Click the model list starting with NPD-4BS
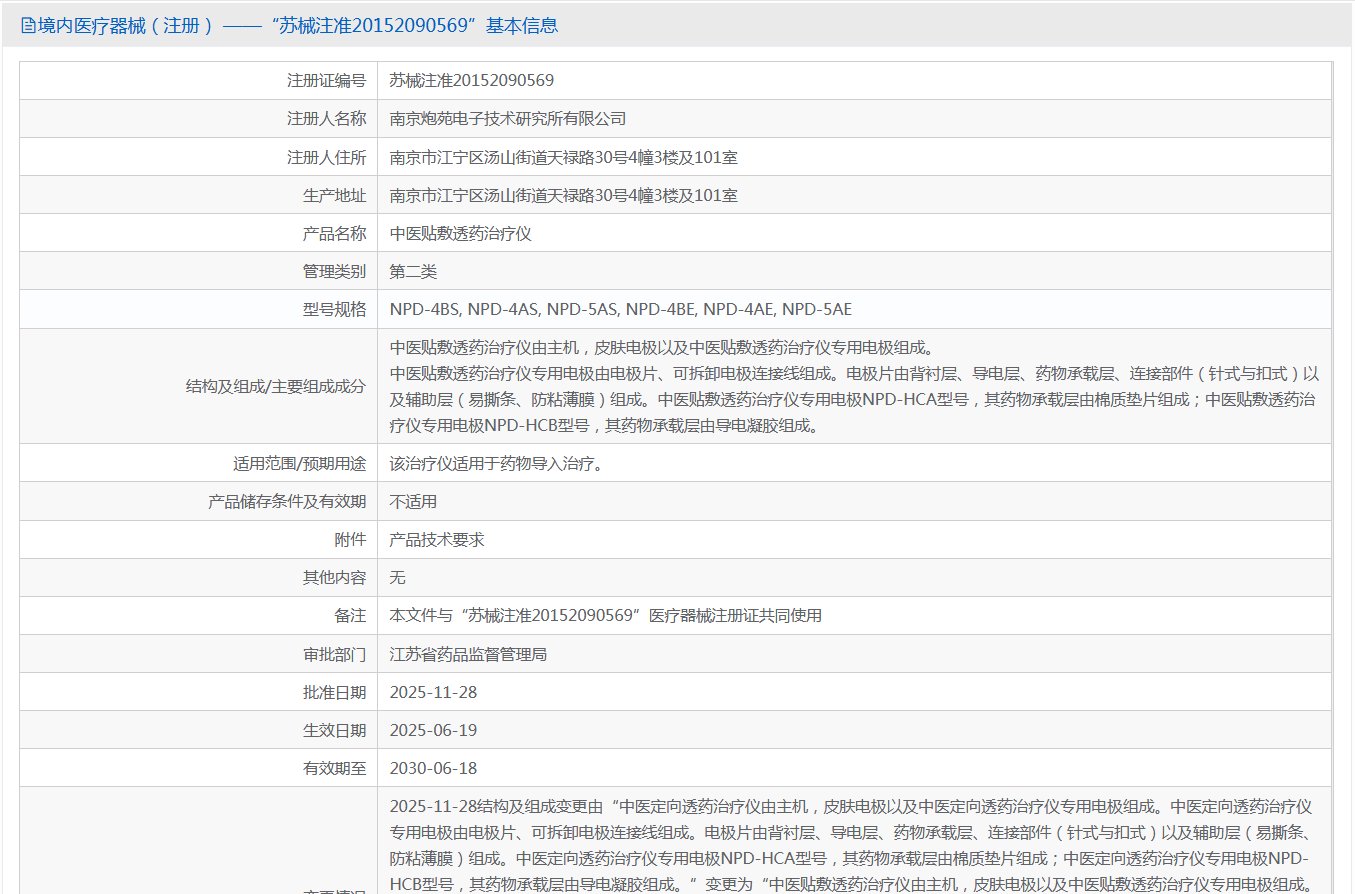1355x894 pixels. [x=621, y=309]
